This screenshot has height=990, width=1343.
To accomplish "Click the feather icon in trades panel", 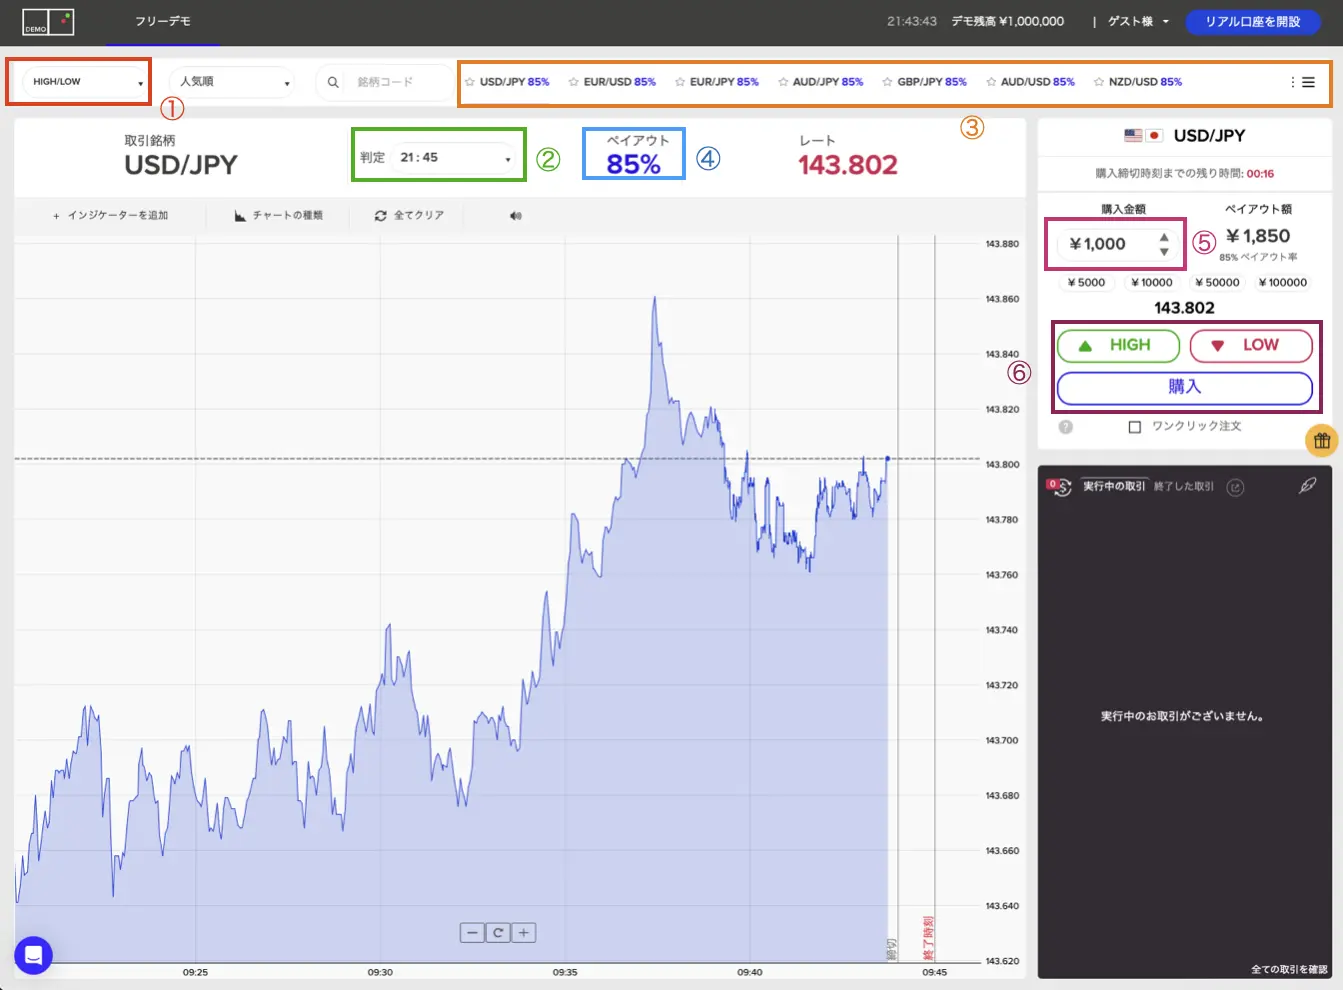I will point(1307,486).
